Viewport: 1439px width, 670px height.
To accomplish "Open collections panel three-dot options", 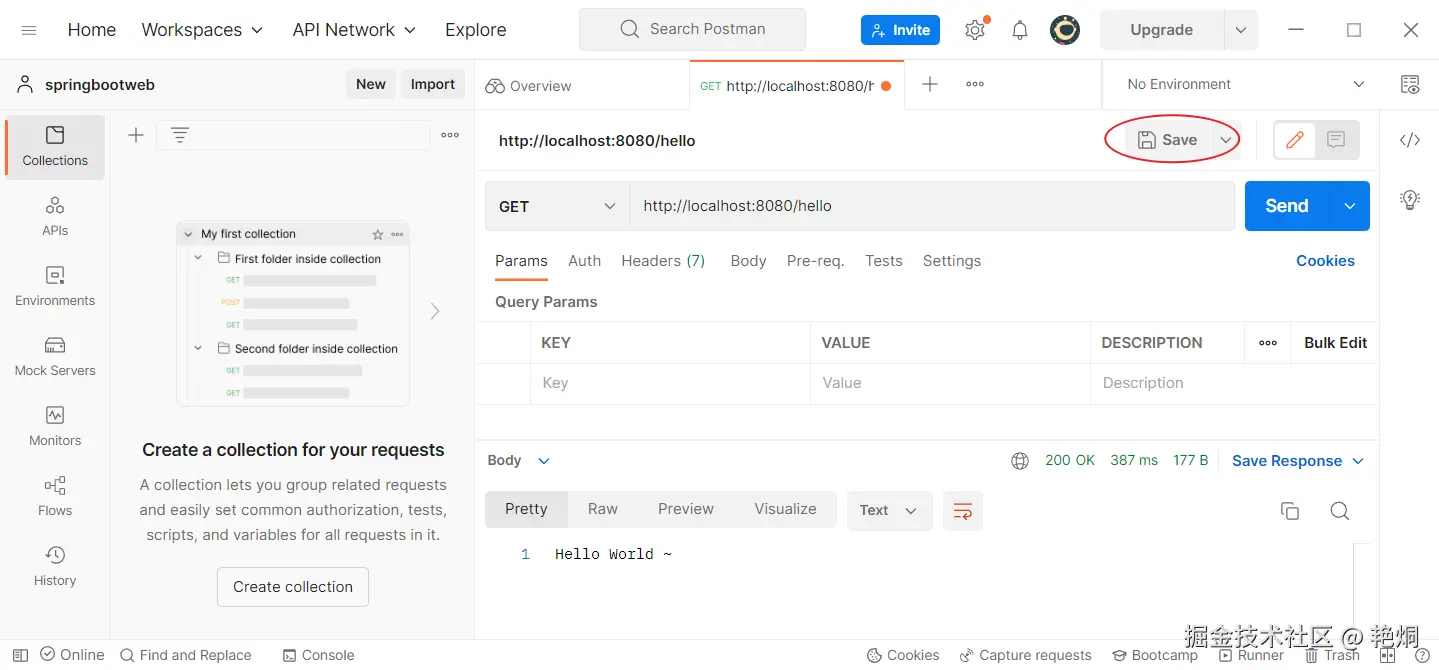I will [x=451, y=135].
